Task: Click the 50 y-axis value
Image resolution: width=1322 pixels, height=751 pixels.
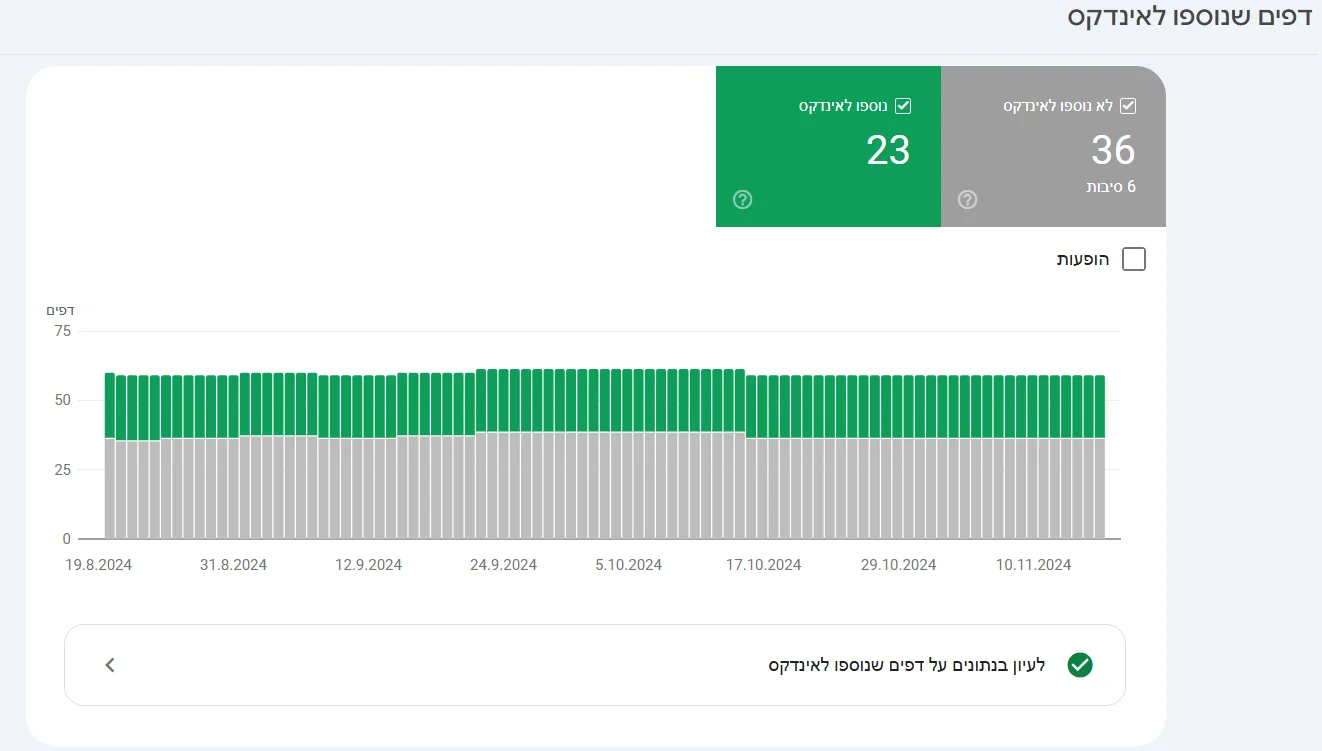Action: click(62, 400)
